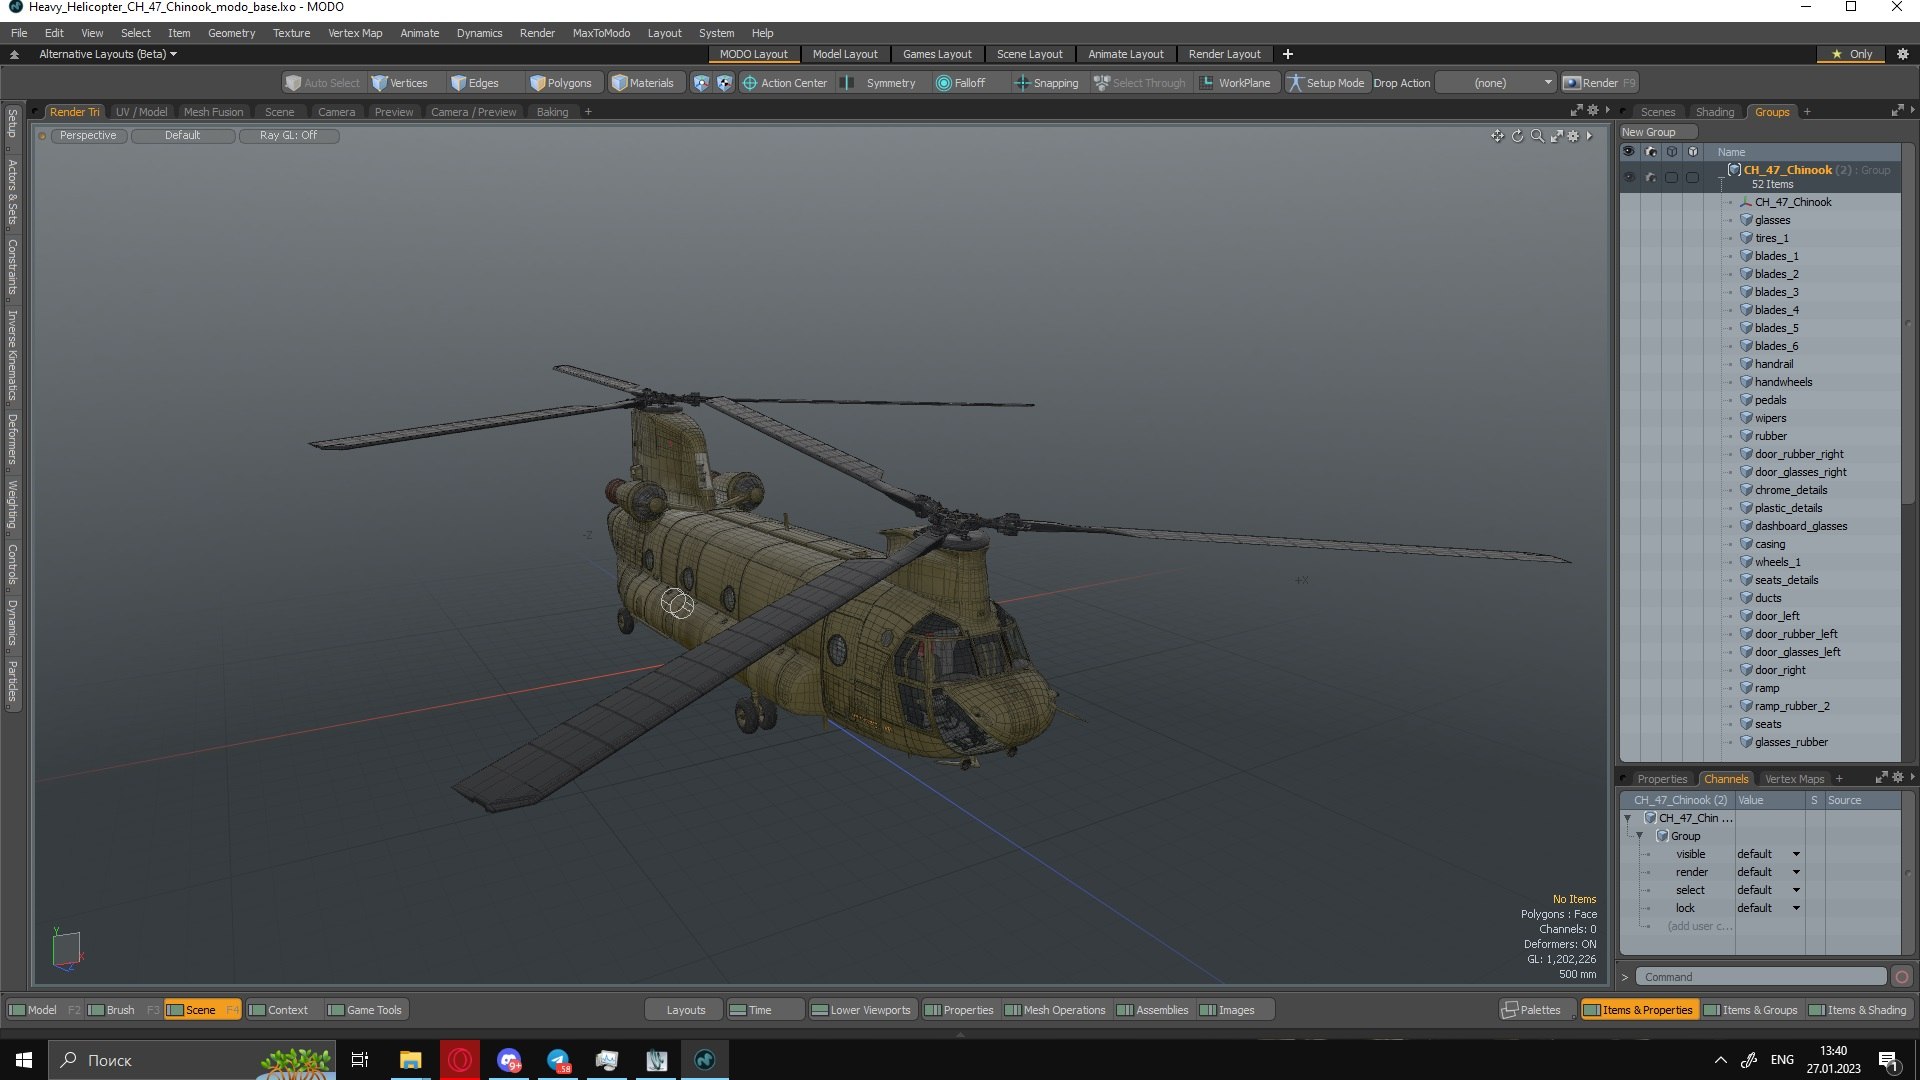Open the Alternative Layouts (Beta) dropdown
This screenshot has width=1920, height=1080.
point(108,54)
